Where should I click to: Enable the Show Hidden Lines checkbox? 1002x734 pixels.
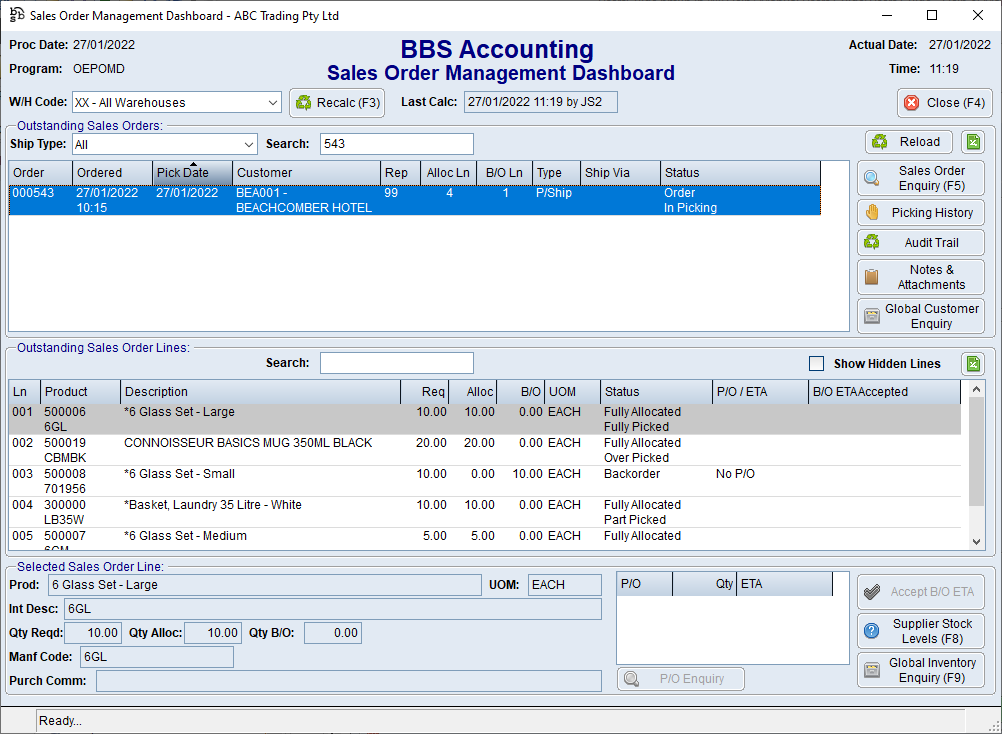[817, 363]
